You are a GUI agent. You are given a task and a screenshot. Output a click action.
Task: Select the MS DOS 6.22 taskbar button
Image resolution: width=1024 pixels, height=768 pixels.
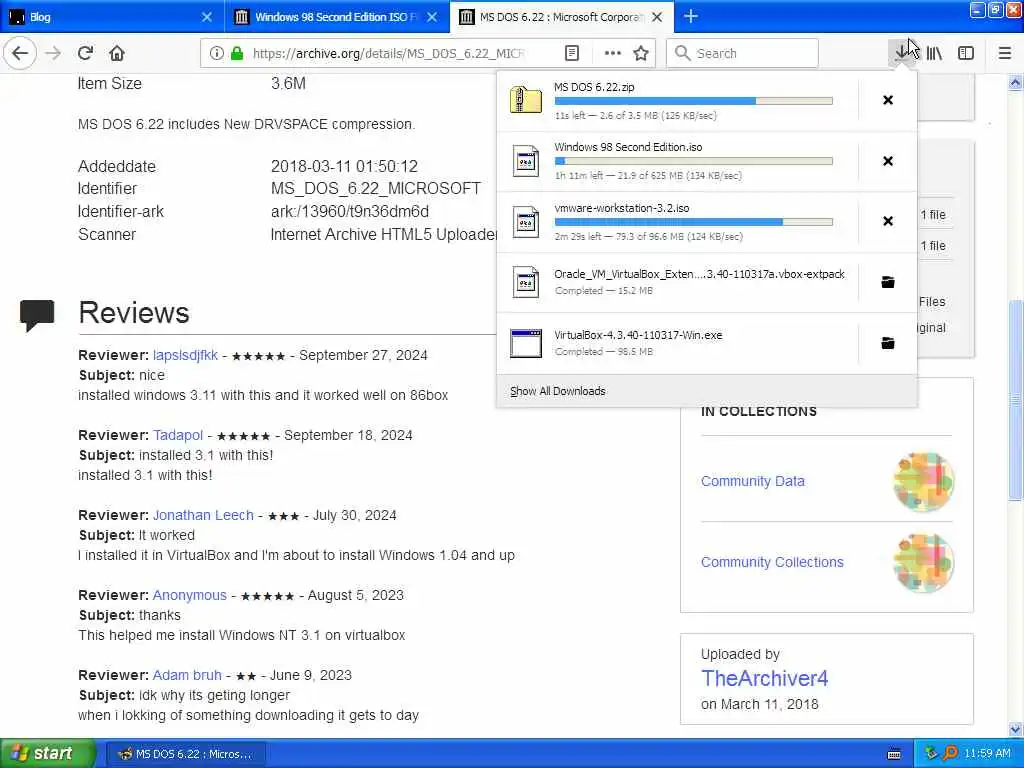coord(185,754)
